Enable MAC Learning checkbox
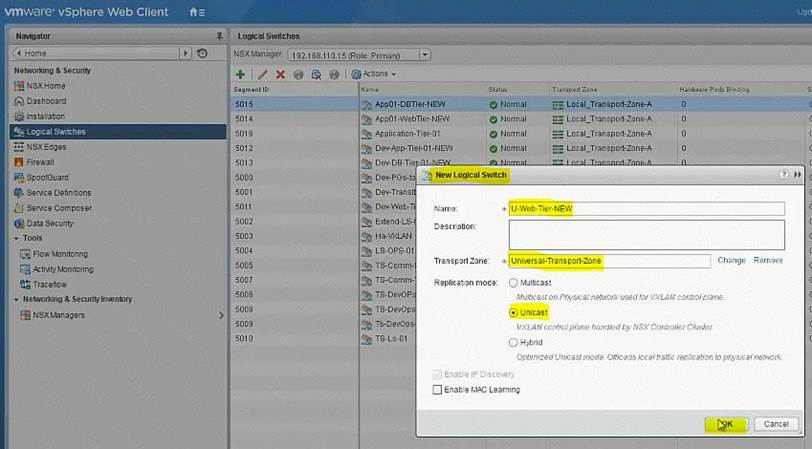The height and width of the screenshot is (449, 812). 437,389
